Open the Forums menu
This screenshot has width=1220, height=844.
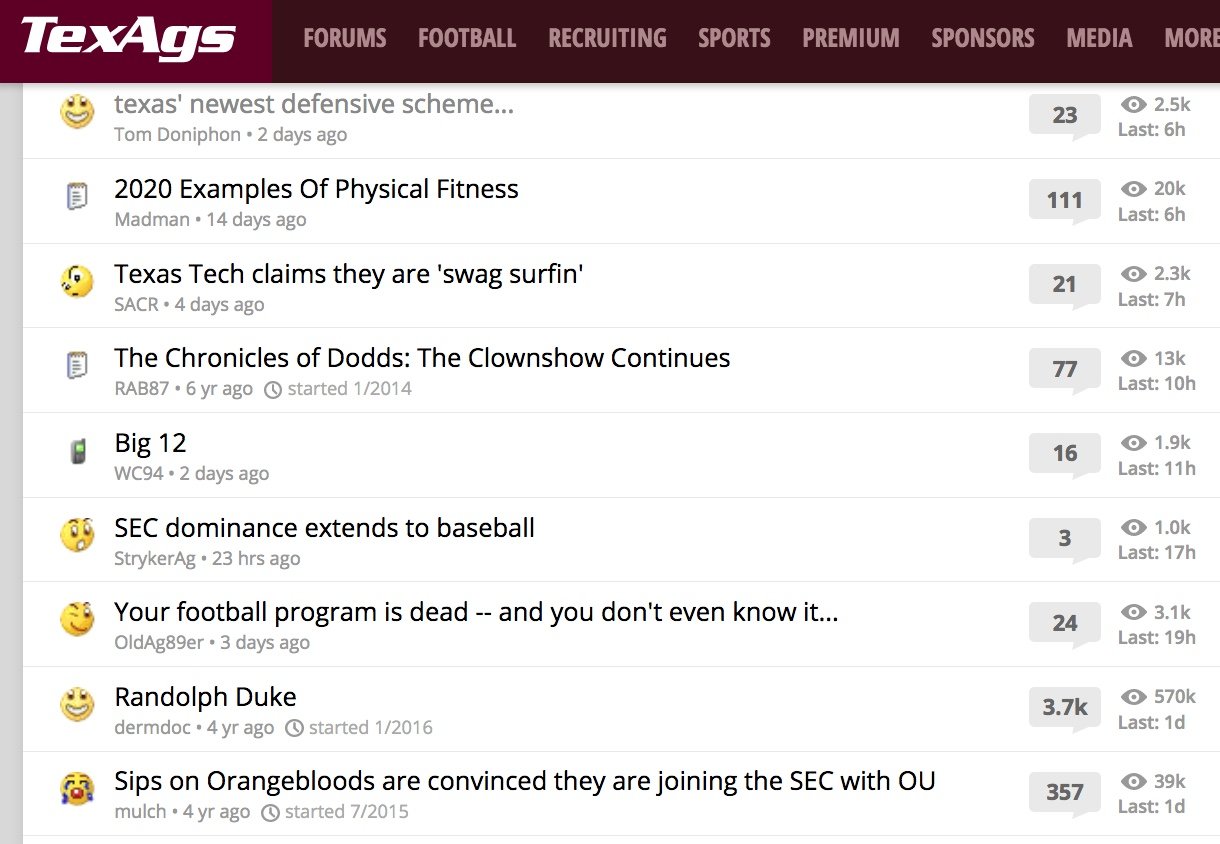pyautogui.click(x=344, y=39)
